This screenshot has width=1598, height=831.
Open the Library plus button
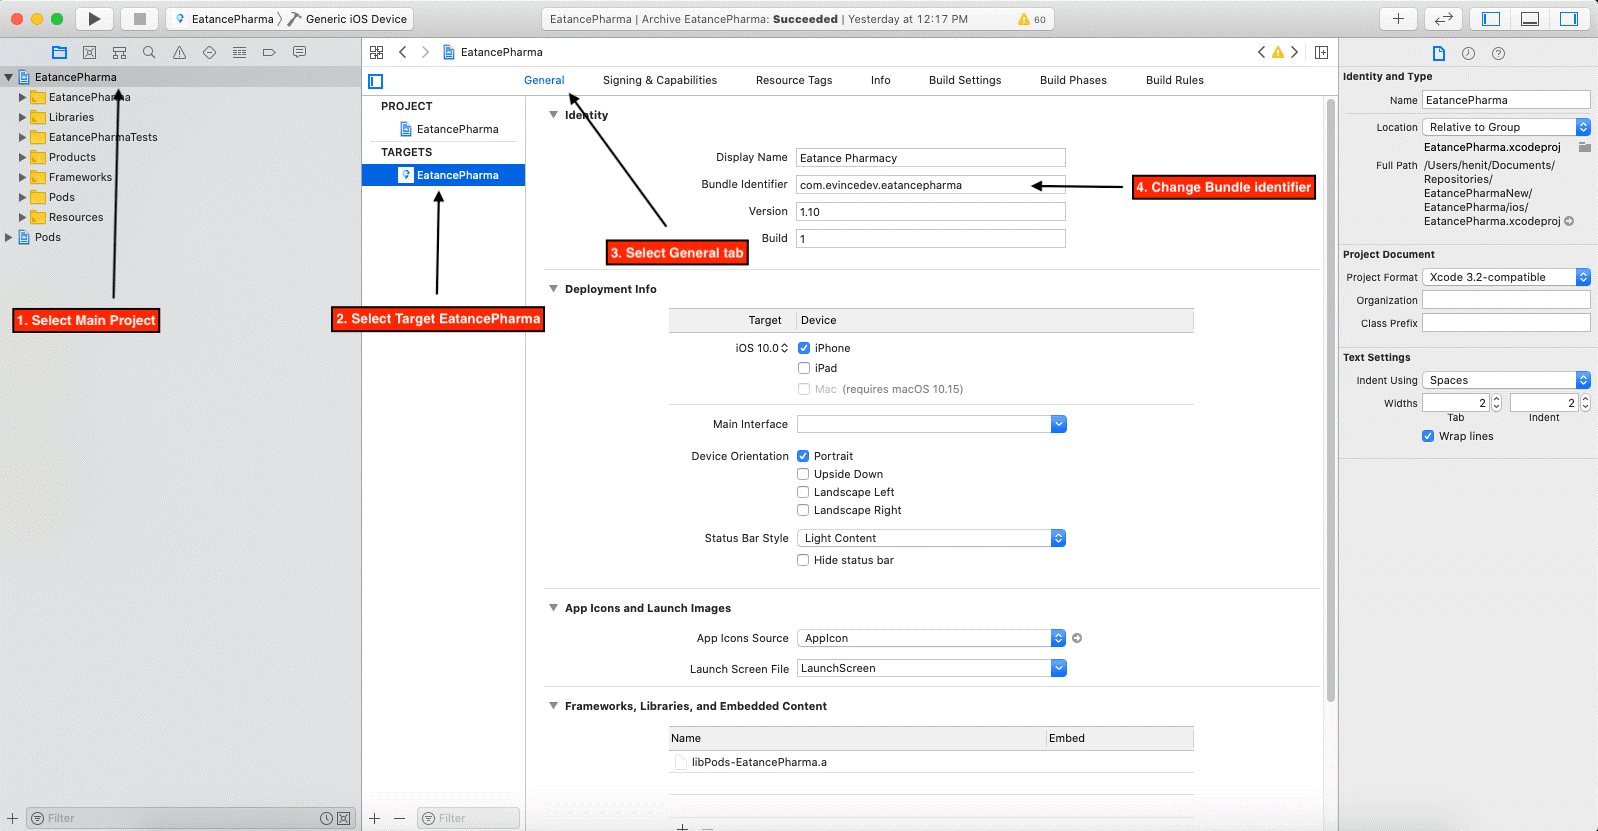coord(1398,19)
